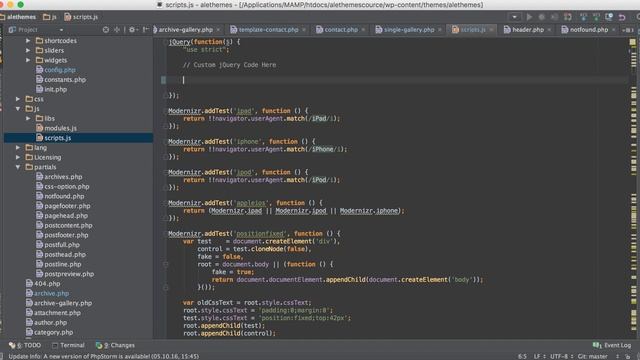Expand the shortcodes folder
Viewport: 640px width, 360px height.
[x=28, y=41]
